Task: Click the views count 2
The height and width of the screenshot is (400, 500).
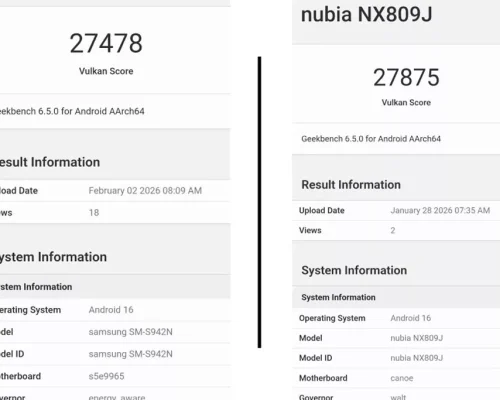Action: pyautogui.click(x=393, y=230)
